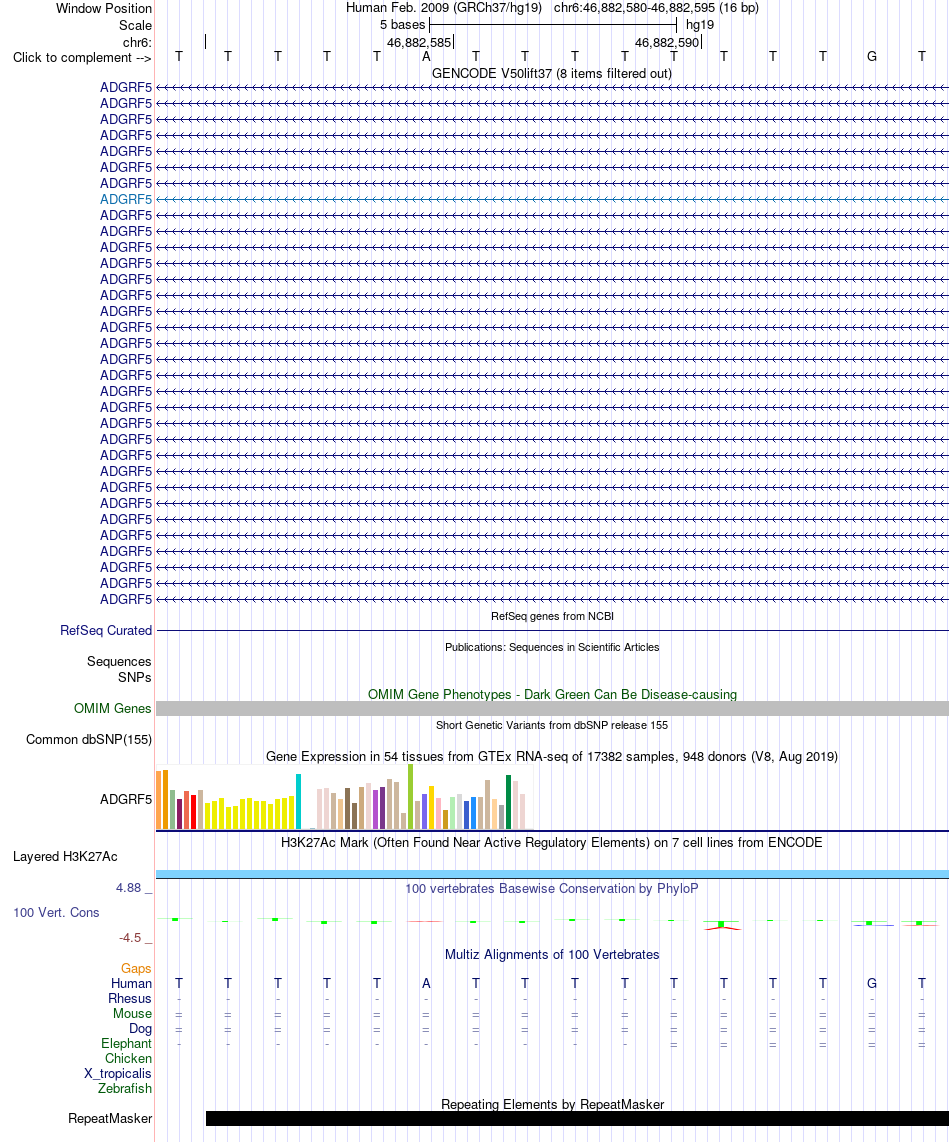Click the Elephant alignment row label

(126, 1044)
